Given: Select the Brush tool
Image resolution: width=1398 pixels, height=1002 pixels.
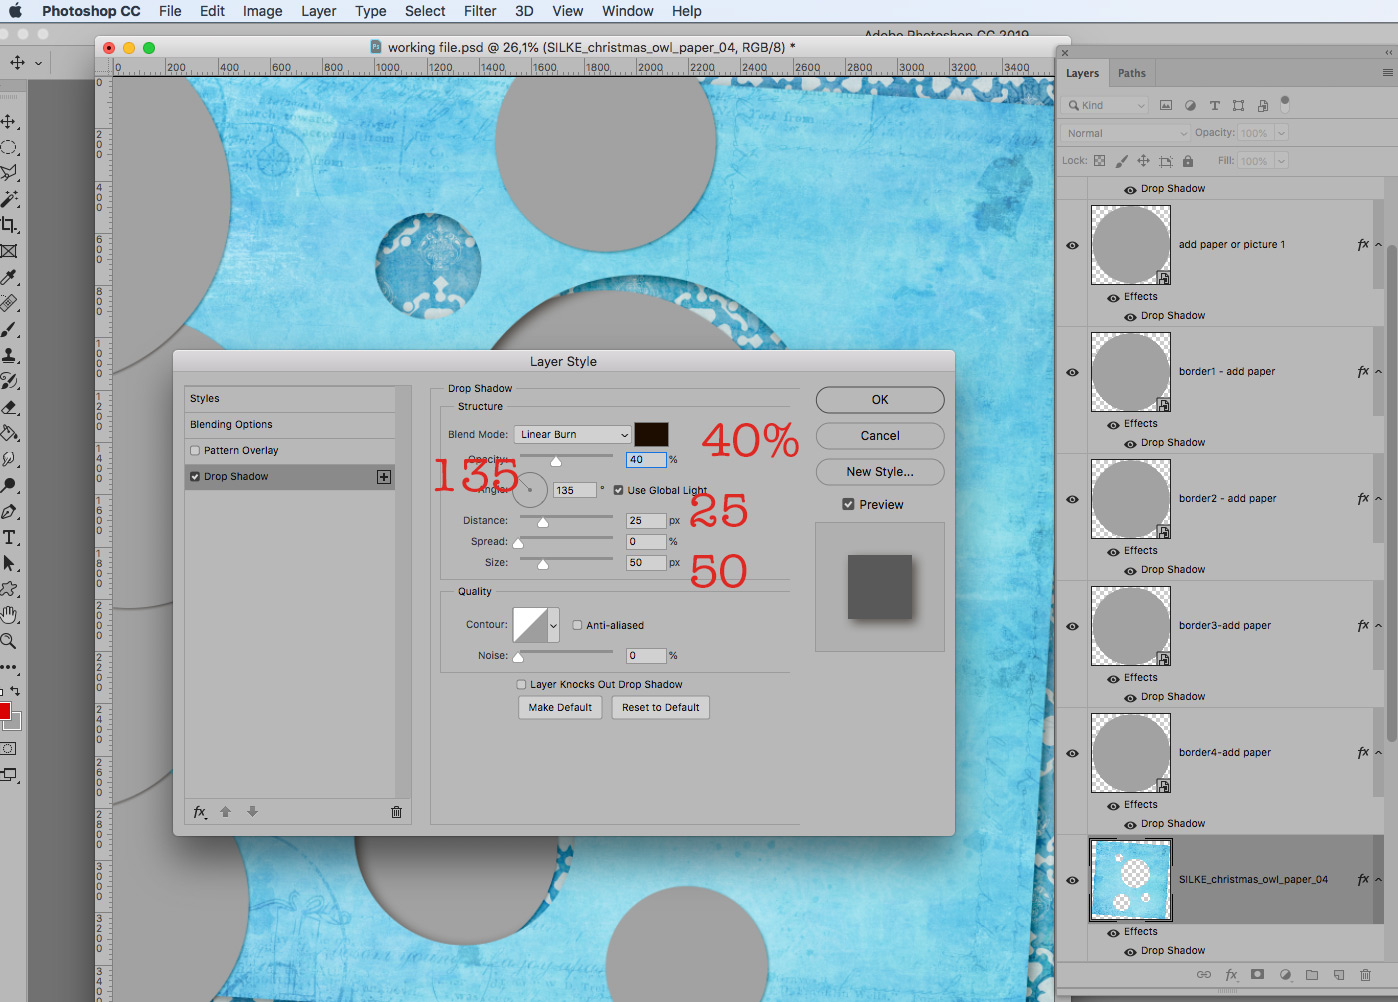Looking at the screenshot, I should pos(9,329).
